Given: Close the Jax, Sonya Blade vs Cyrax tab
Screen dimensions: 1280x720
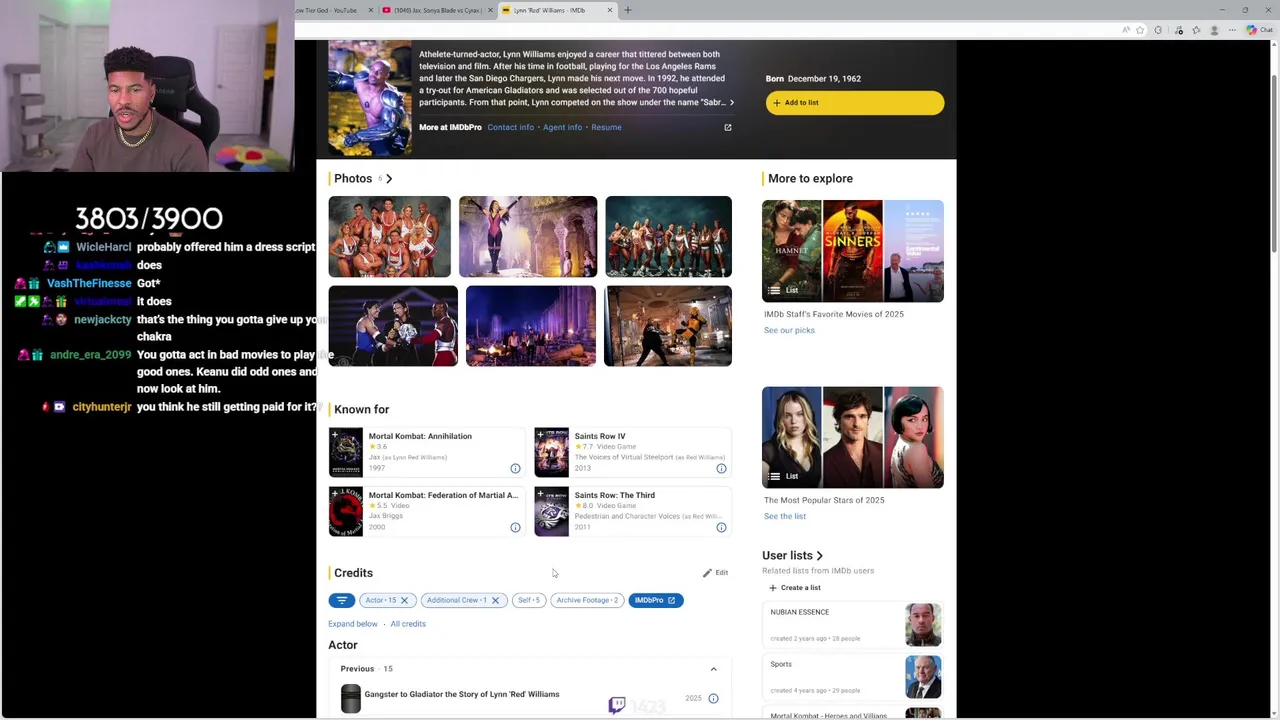Looking at the screenshot, I should (490, 10).
